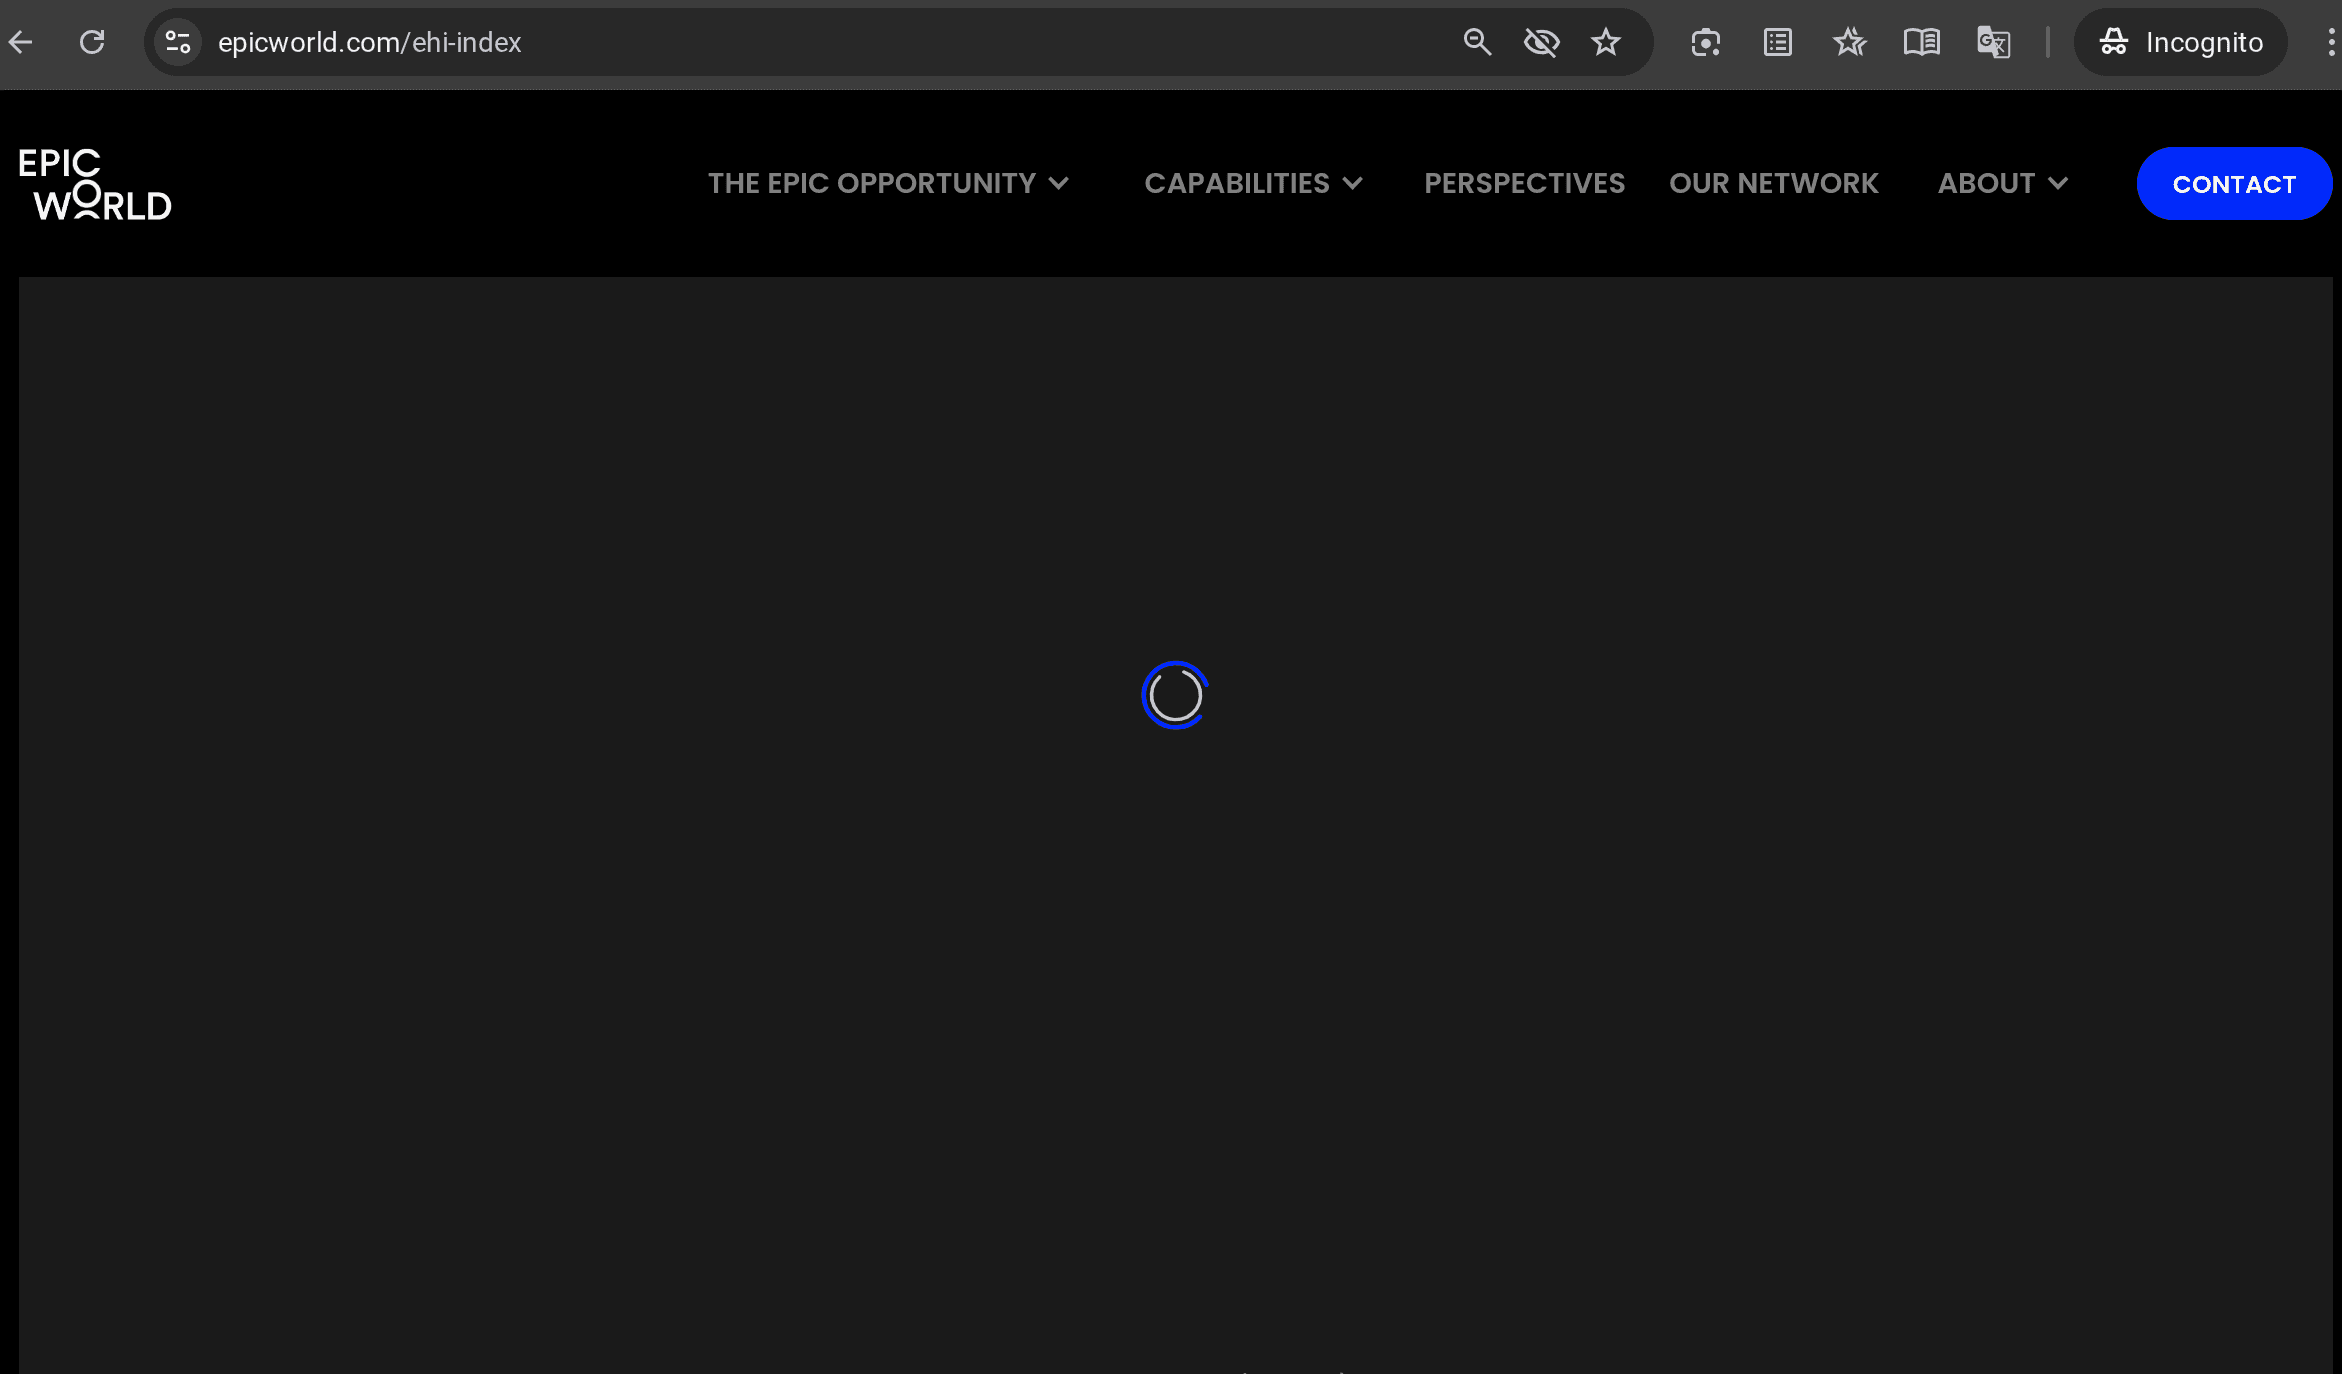Image resolution: width=2342 pixels, height=1374 pixels.
Task: Click the Epic World logo
Action: 95,184
